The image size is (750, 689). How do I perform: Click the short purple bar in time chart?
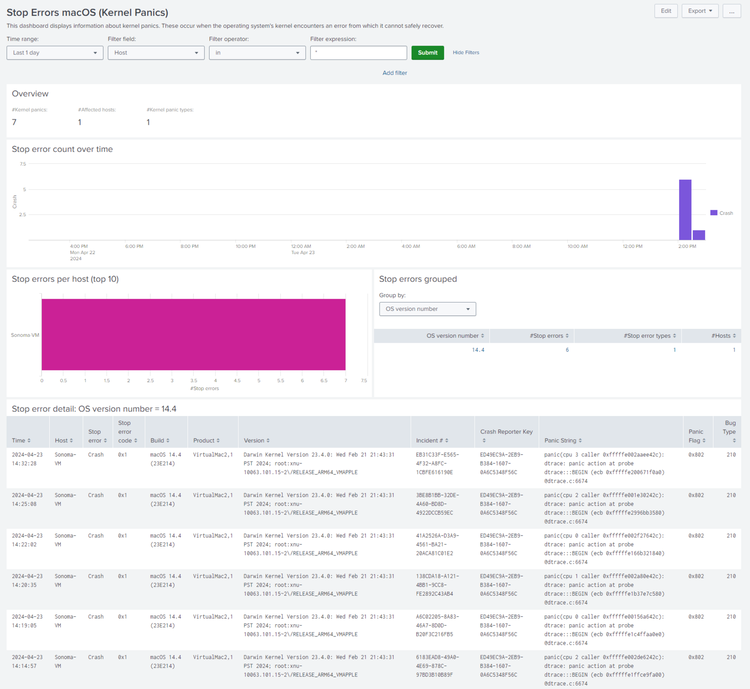click(699, 235)
